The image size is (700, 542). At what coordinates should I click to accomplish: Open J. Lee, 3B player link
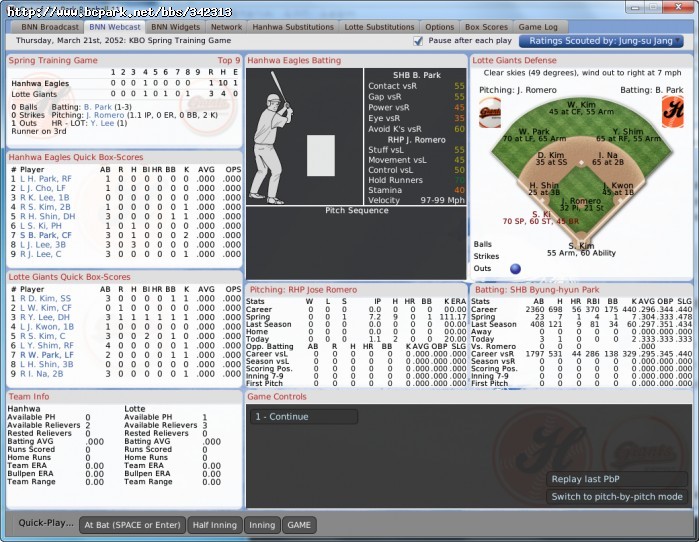tap(46, 245)
